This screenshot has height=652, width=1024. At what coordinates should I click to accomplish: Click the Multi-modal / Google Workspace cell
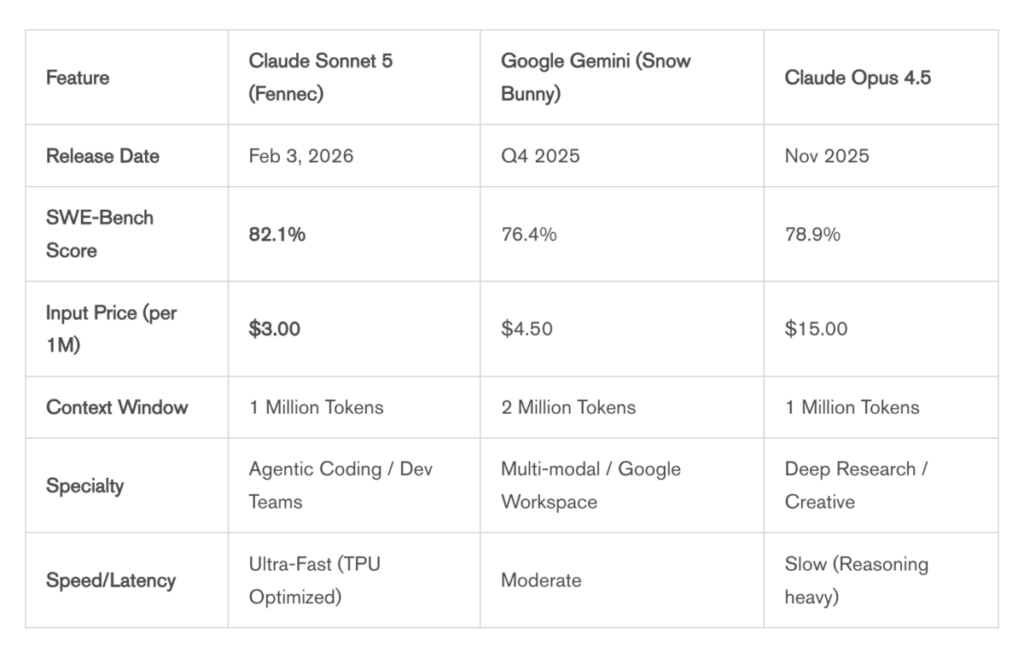(x=590, y=485)
